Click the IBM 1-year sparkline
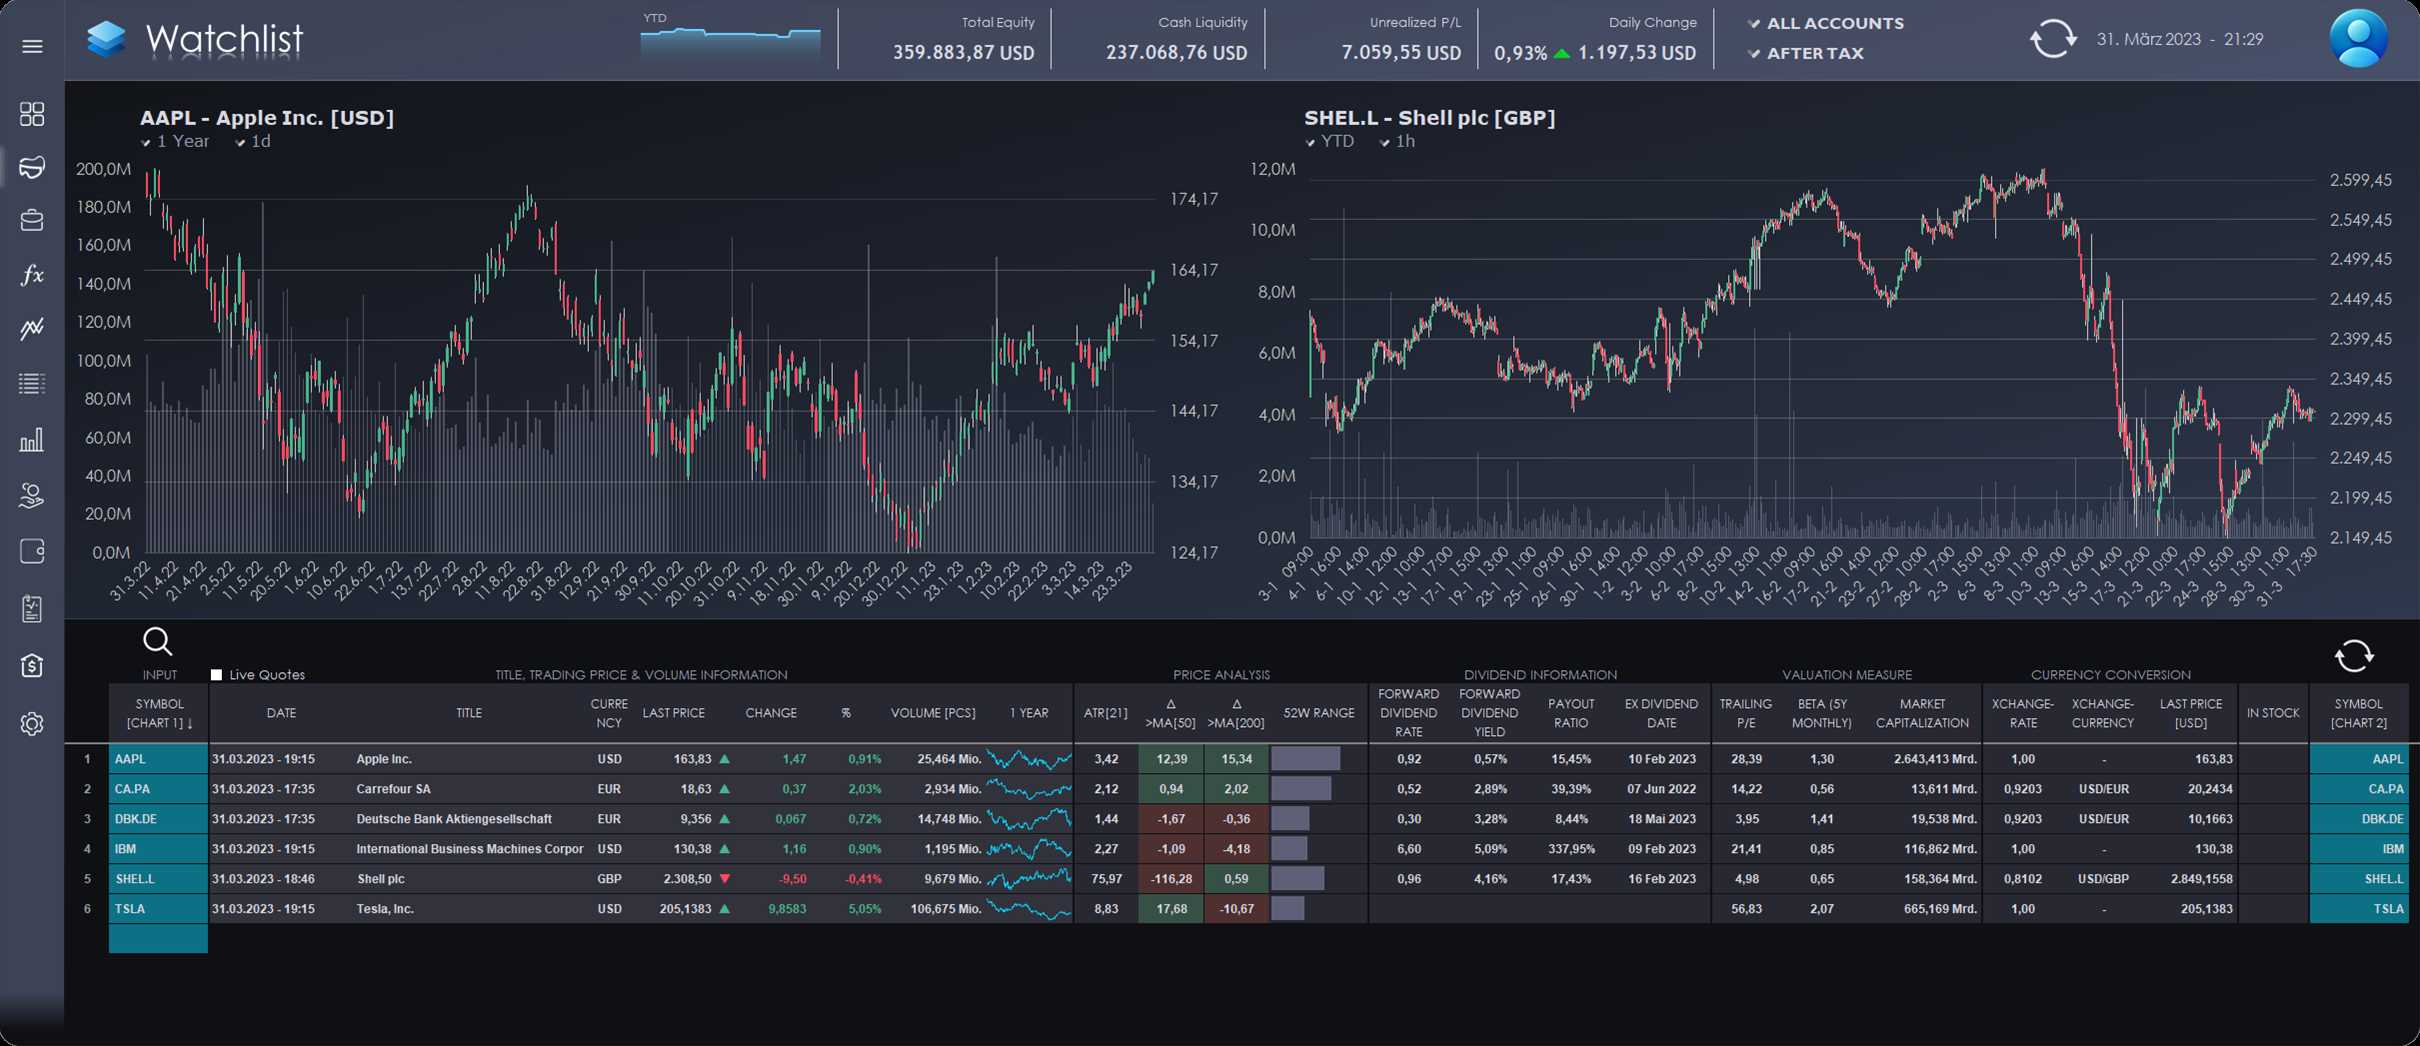This screenshot has height=1046, width=2420. coord(1028,849)
